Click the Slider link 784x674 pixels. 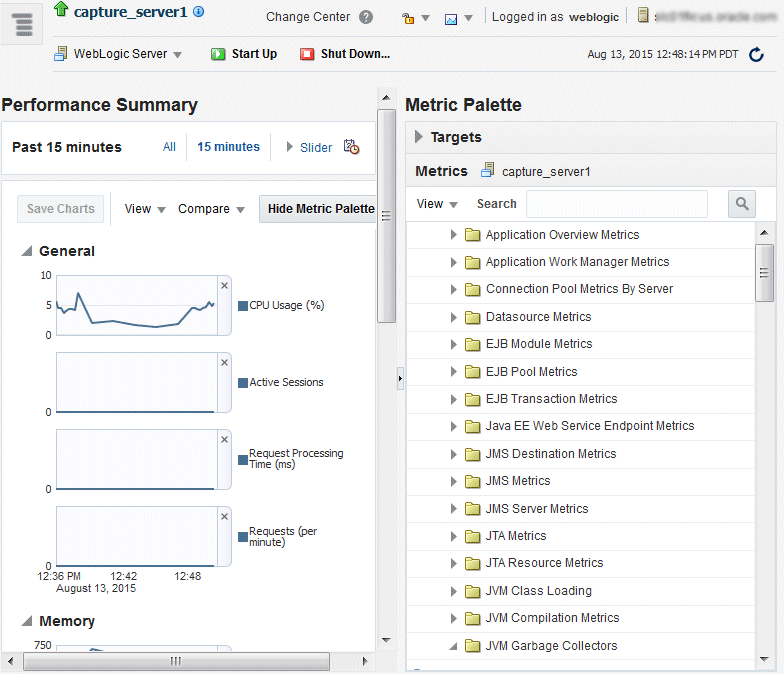click(x=316, y=148)
